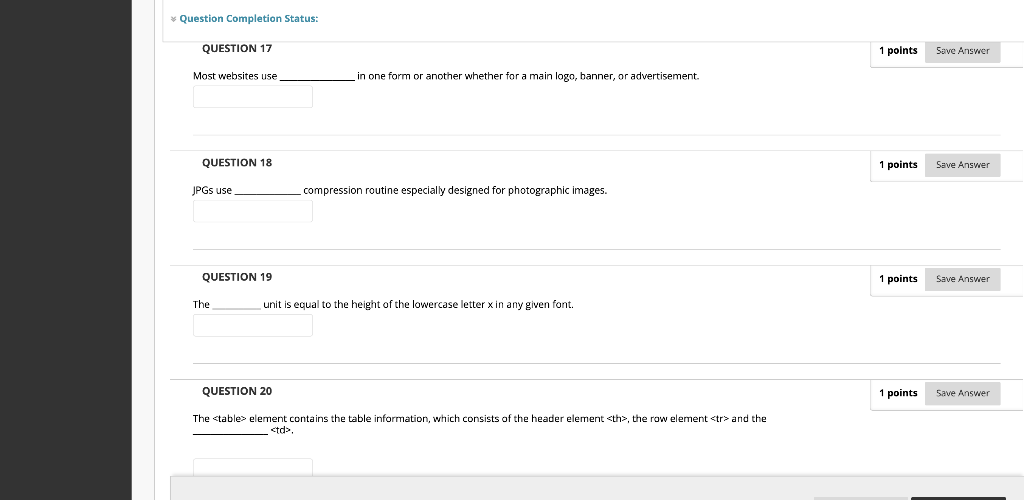1024x500 pixels.
Task: Select the Question 19 answer text box
Action: coord(253,325)
